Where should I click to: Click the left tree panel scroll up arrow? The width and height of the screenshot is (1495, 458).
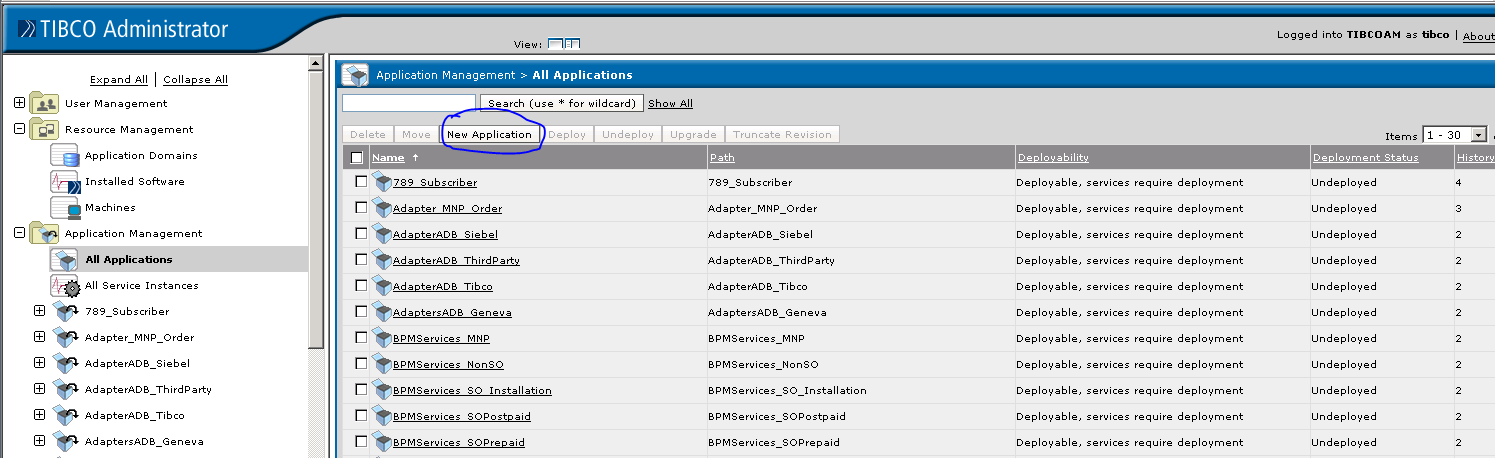pos(316,64)
